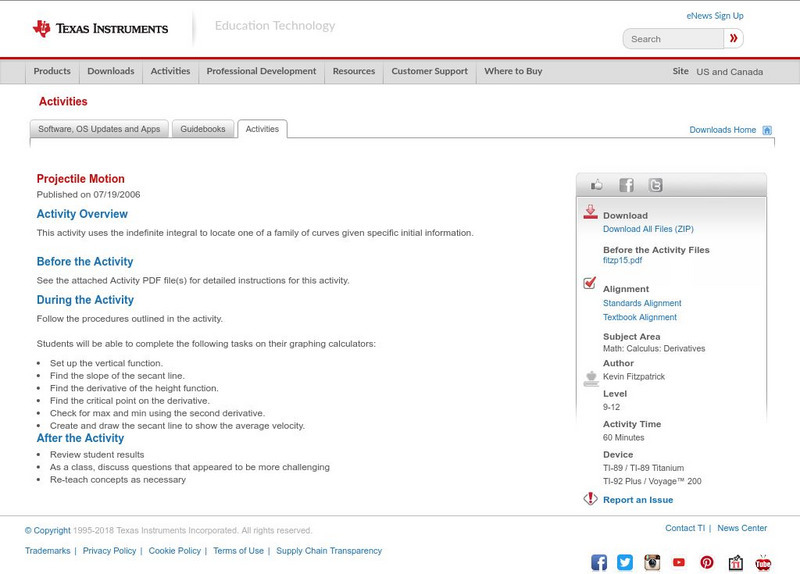Viewport: 800px width, 574px height.
Task: Open Supply Chain Transparency link
Action: 329,551
